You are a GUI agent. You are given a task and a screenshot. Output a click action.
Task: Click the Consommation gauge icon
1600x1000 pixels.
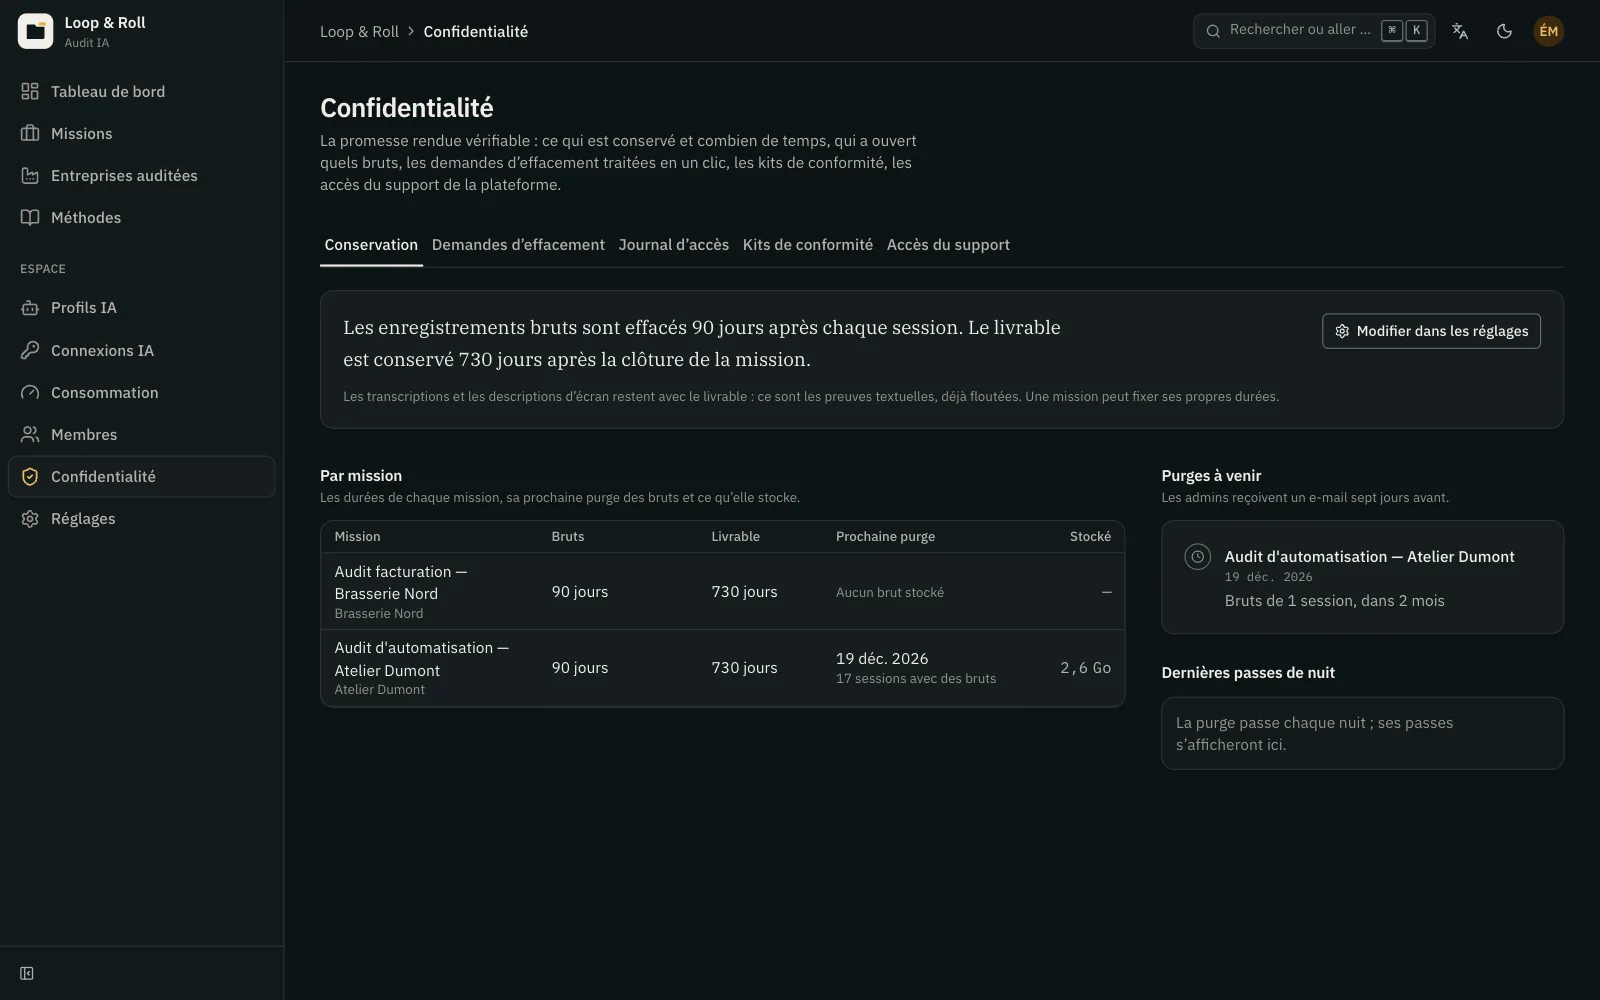tap(30, 393)
